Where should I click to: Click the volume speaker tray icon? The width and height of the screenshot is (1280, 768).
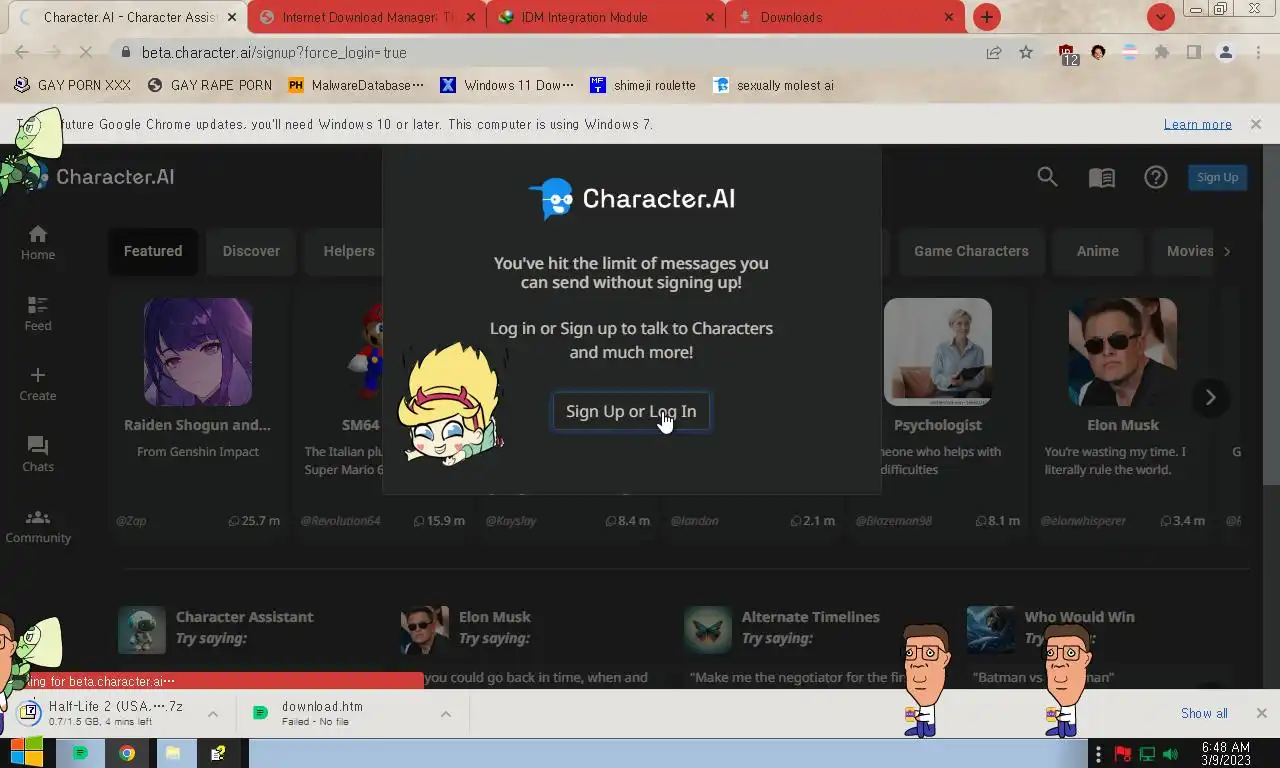(x=1170, y=754)
